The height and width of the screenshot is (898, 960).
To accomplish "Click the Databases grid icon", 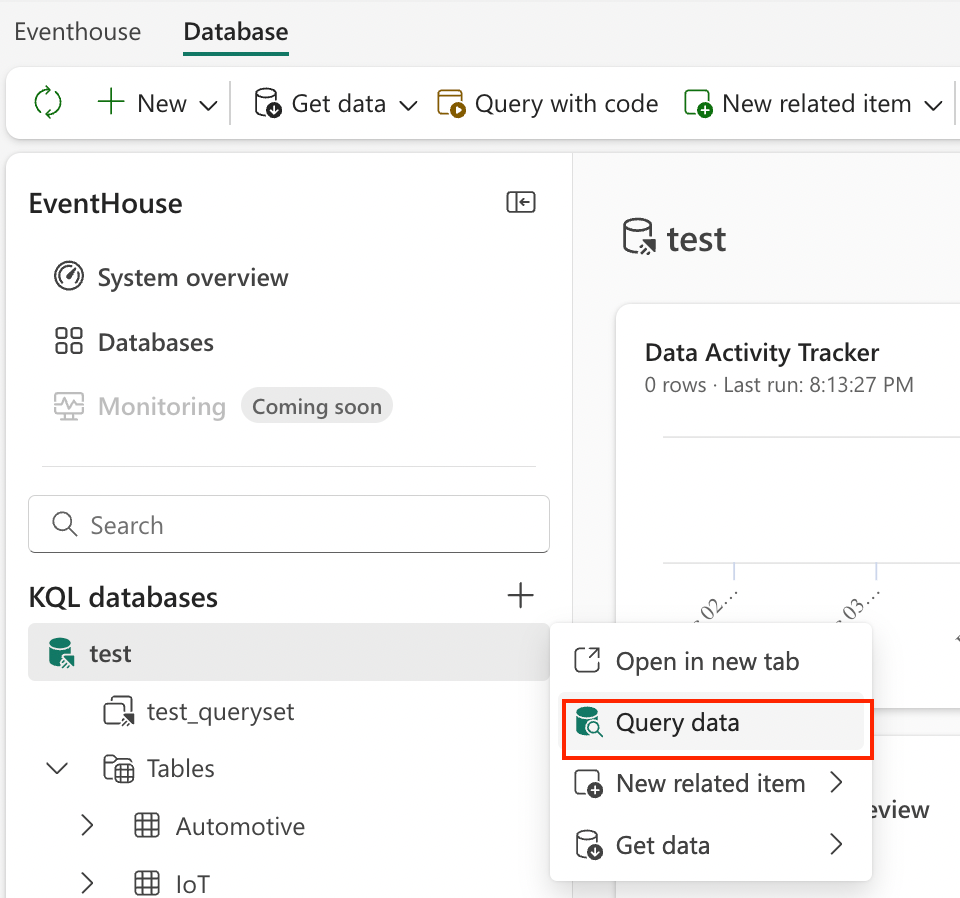I will (x=69, y=341).
